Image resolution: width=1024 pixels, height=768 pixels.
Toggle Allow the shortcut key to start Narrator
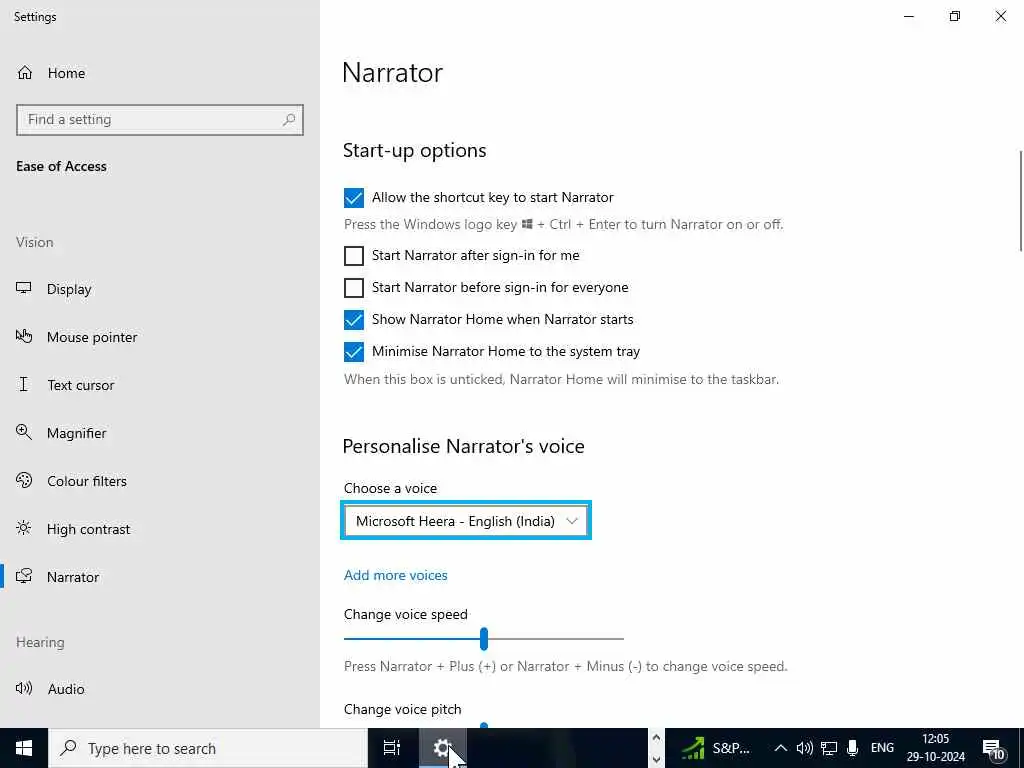pos(354,197)
